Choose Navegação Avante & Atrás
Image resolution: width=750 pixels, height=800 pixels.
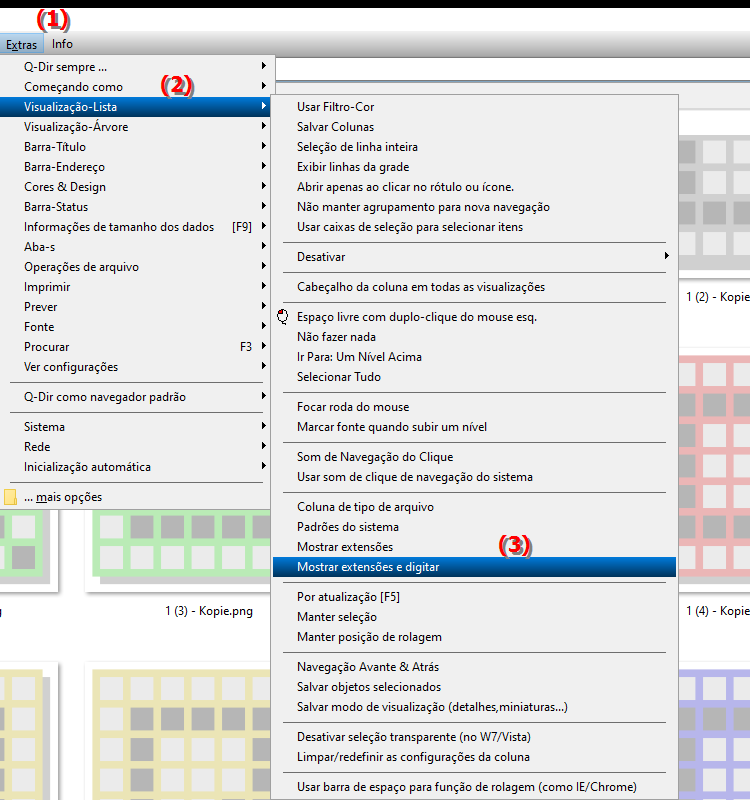[367, 667]
